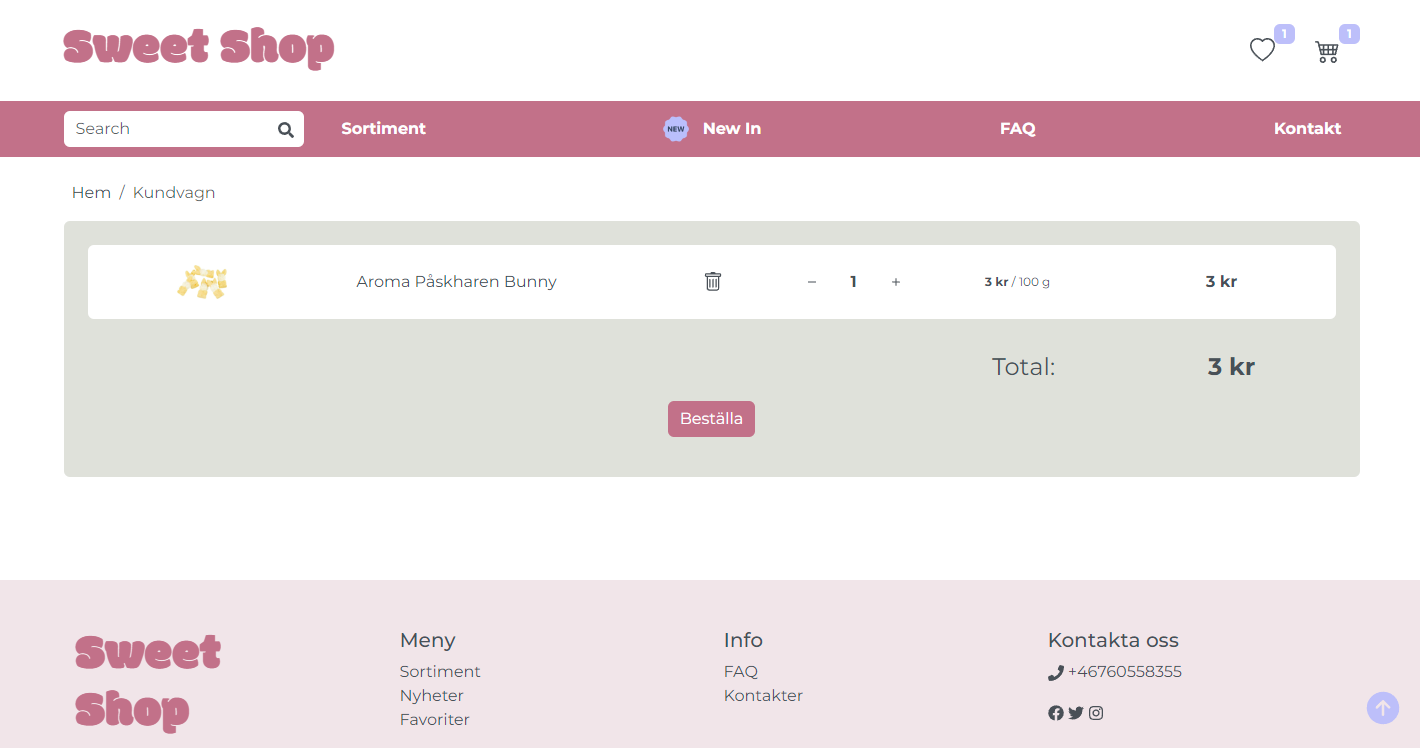
Task: Select Kontakt in the navigation bar
Action: tap(1307, 129)
